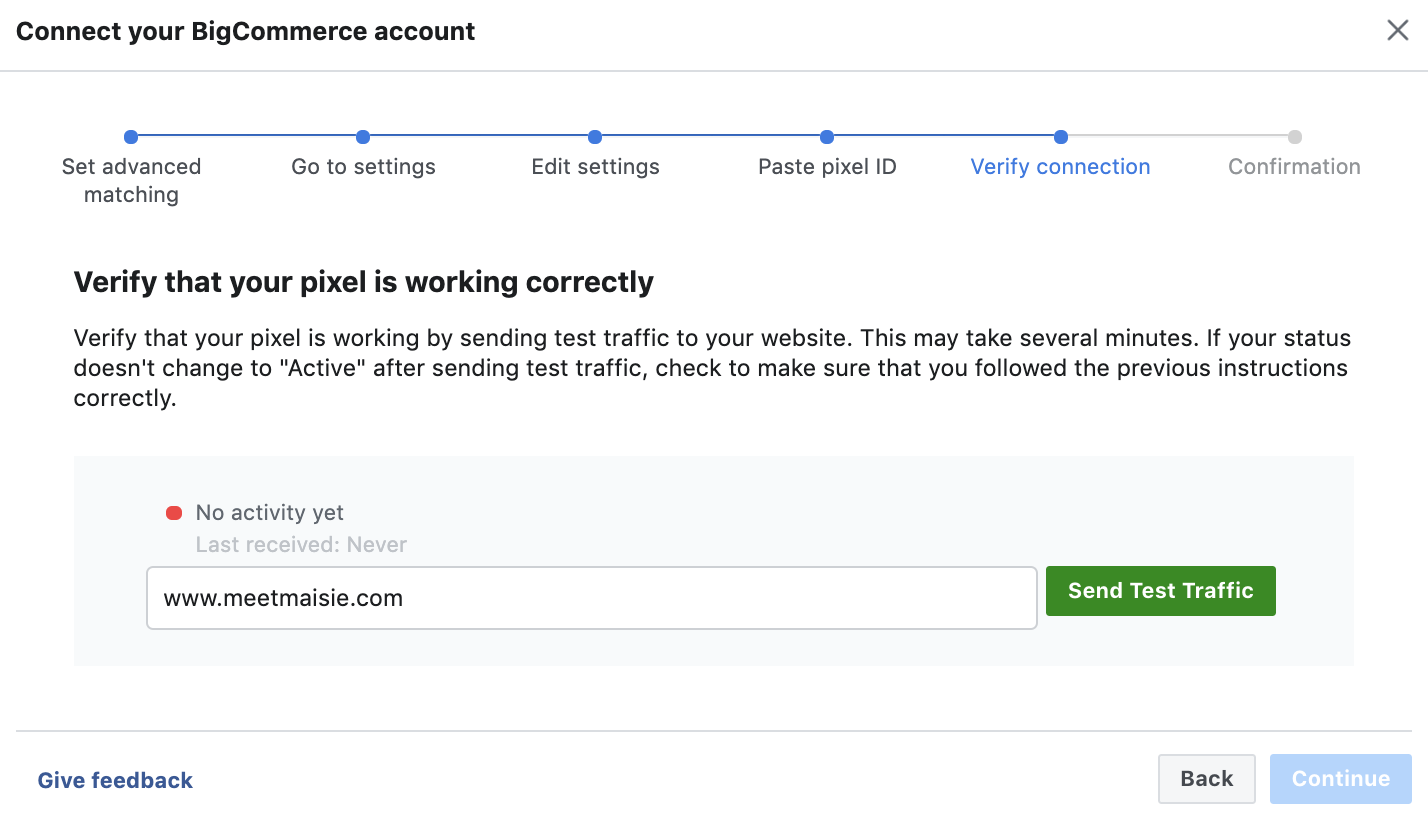Go to the Go to settings label

(x=363, y=167)
